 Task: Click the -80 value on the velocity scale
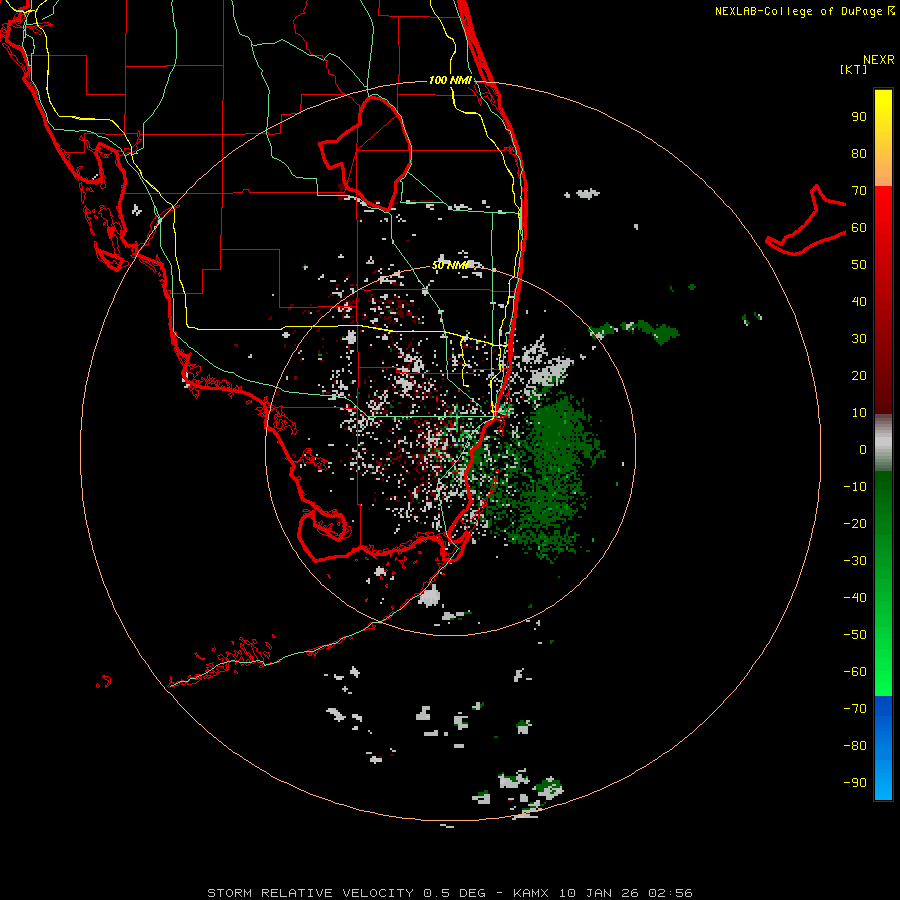coord(855,746)
